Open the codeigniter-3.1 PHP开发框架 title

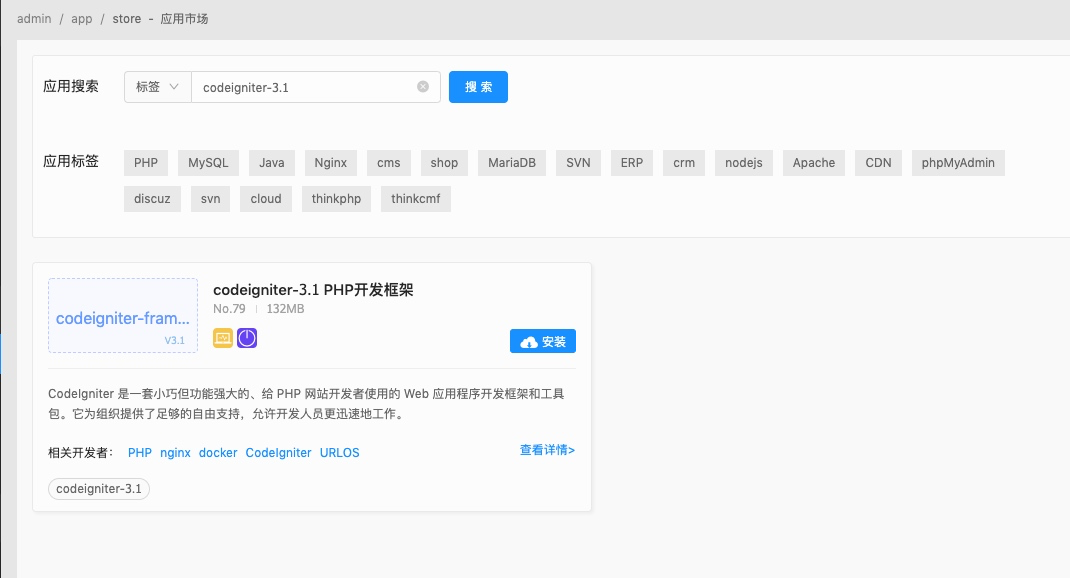pos(313,289)
